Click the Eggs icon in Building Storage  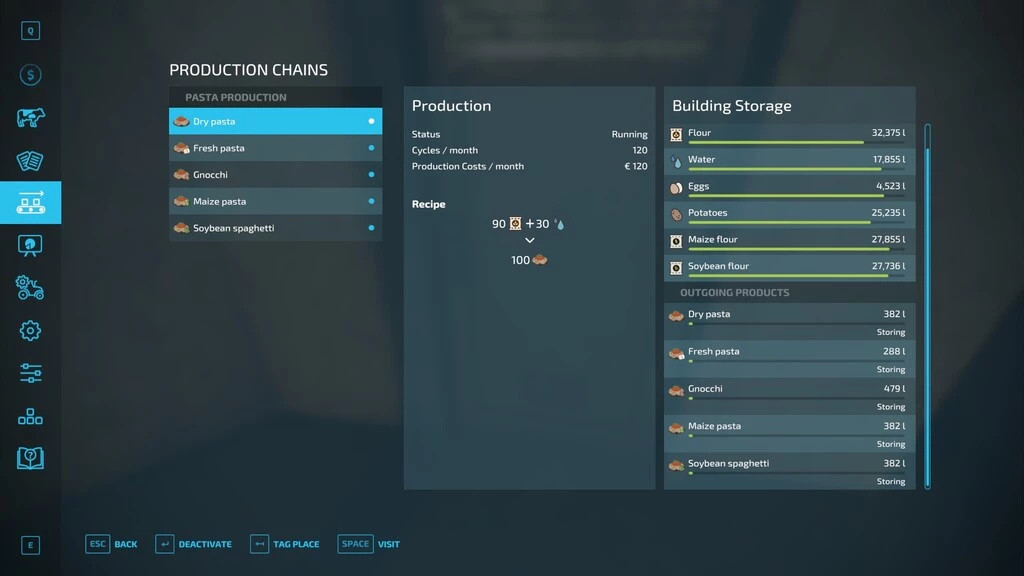click(x=676, y=188)
